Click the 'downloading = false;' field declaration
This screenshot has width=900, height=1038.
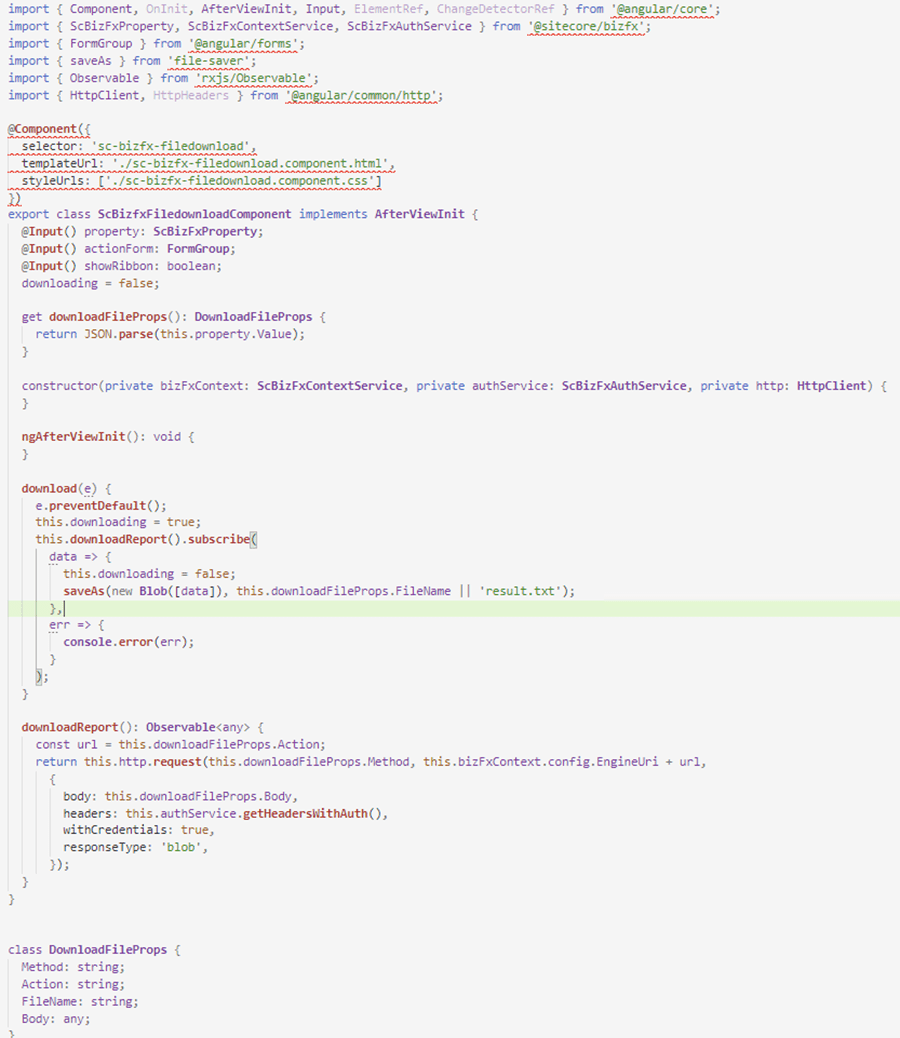[x=90, y=283]
